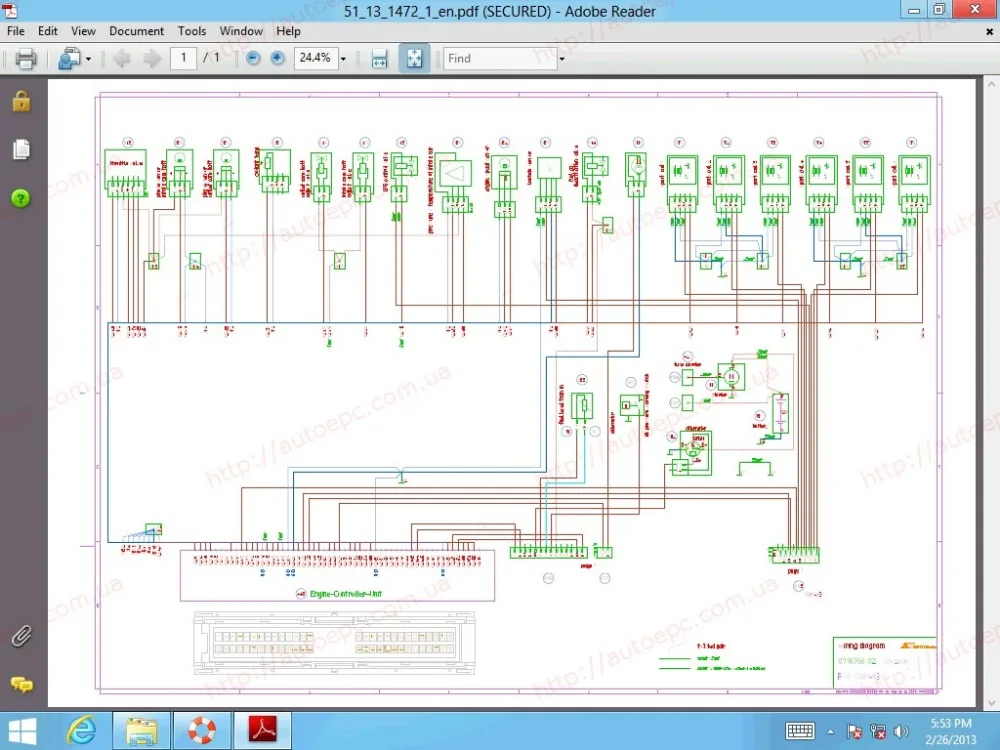Click in the Find search box
1000x750 pixels.
498,59
